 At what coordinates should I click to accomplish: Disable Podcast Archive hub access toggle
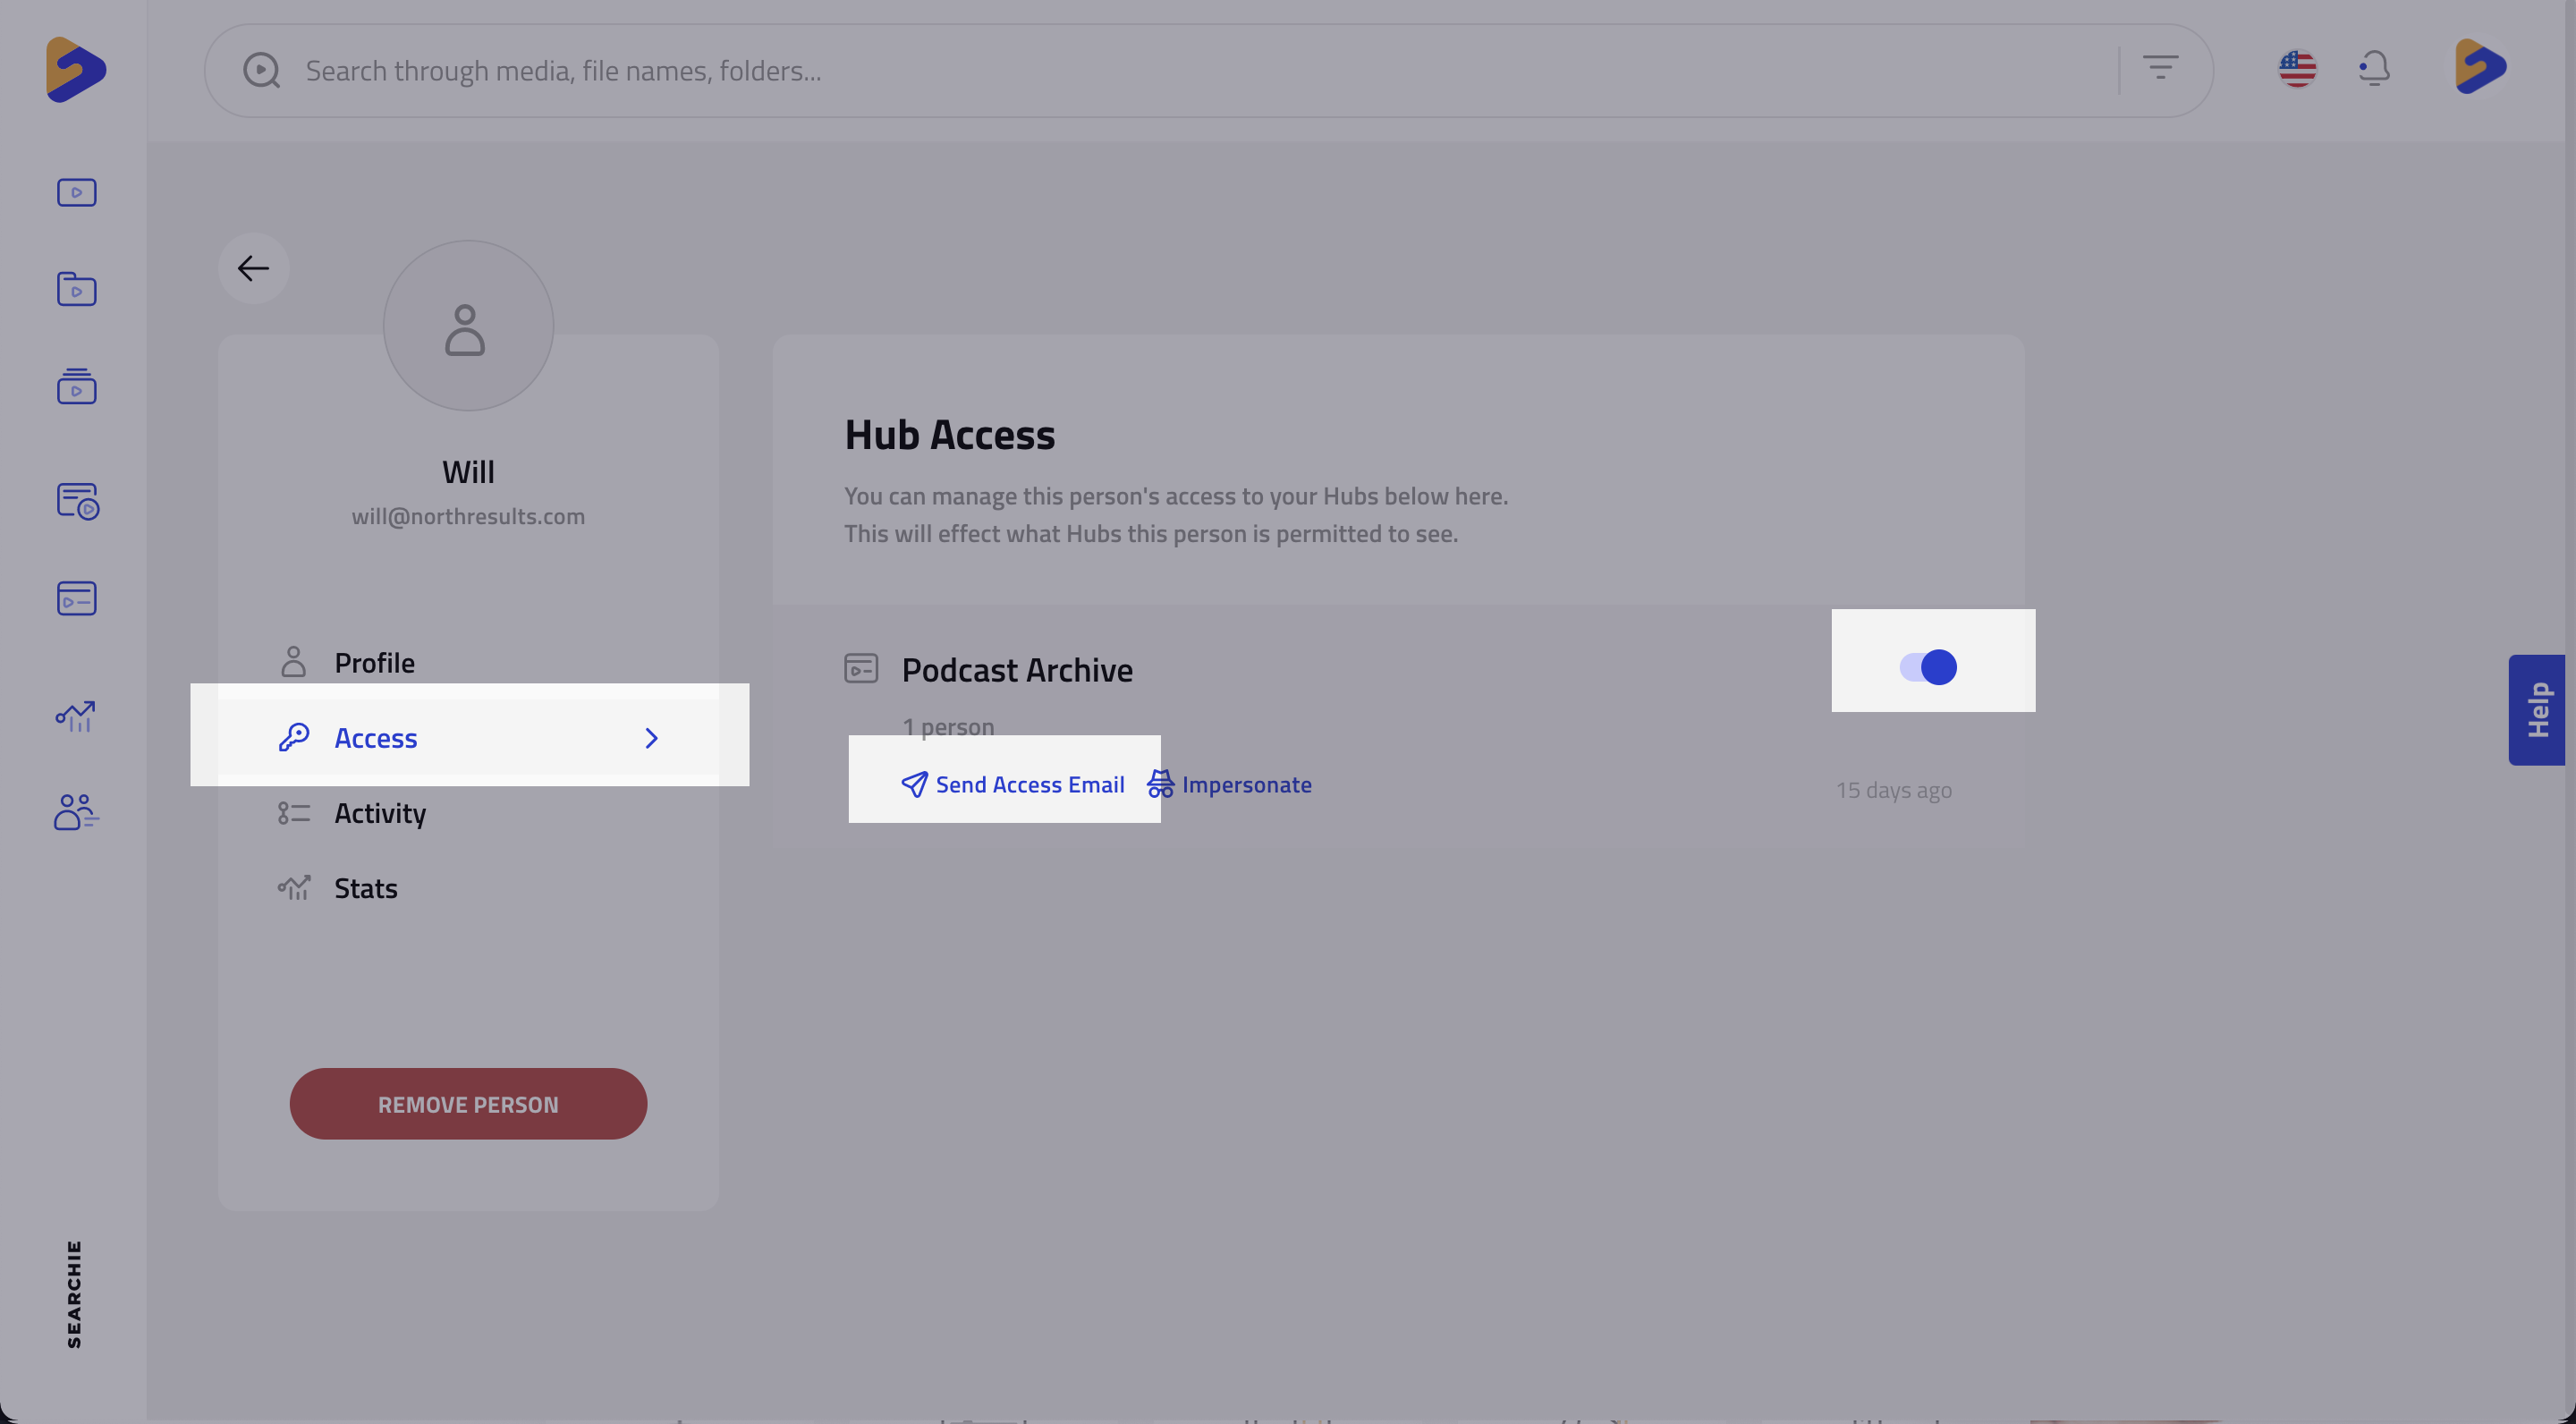[x=1928, y=667]
